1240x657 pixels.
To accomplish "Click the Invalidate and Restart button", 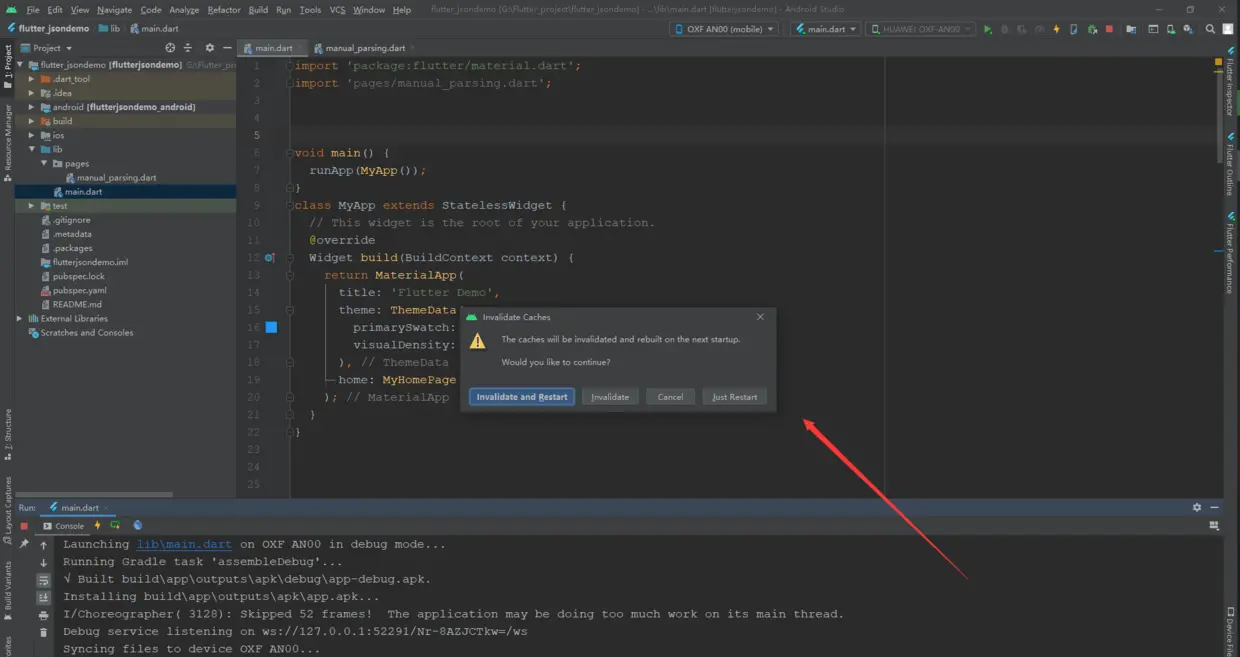I will [522, 397].
